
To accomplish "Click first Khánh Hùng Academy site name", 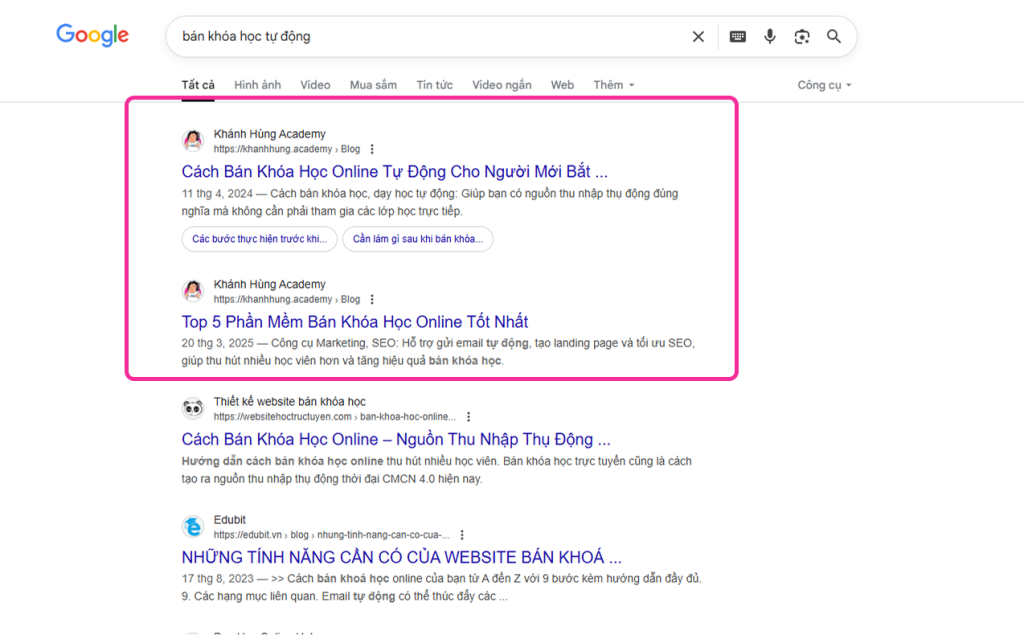I will 270,134.
